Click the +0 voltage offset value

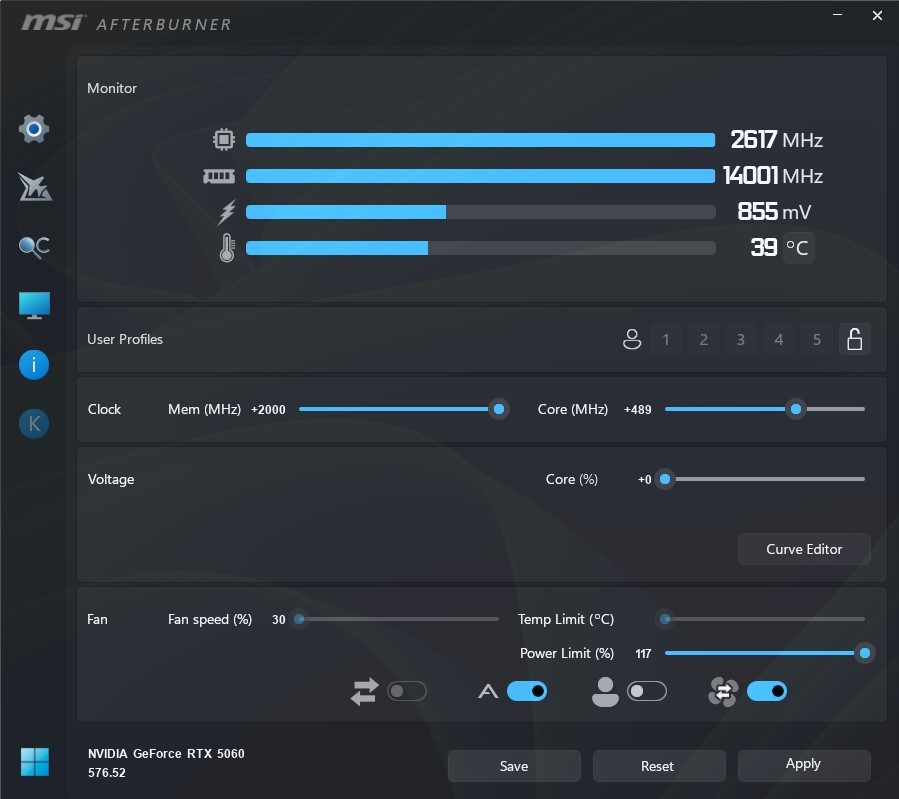(644, 479)
